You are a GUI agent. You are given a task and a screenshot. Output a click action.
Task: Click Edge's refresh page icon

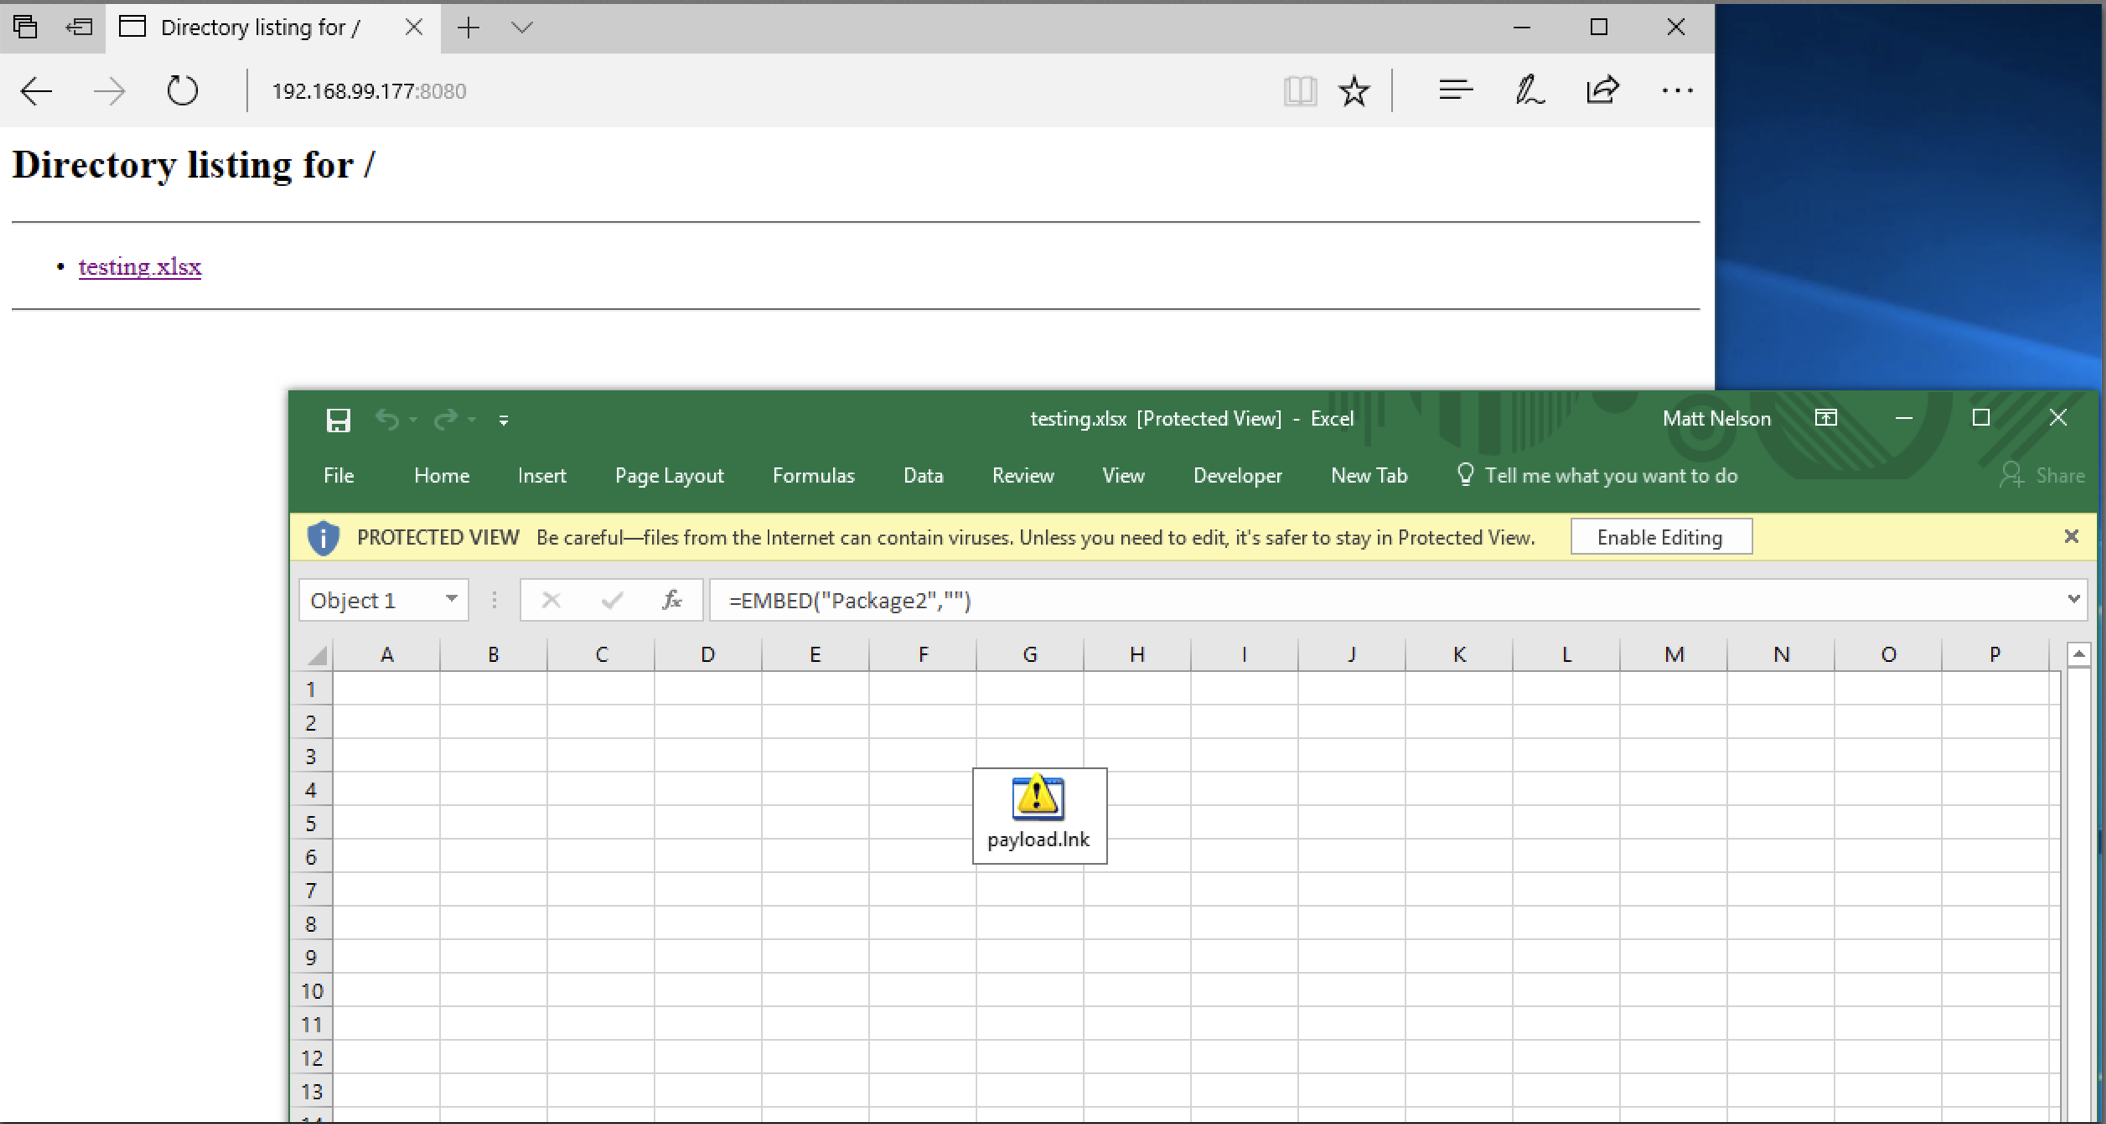(x=182, y=91)
